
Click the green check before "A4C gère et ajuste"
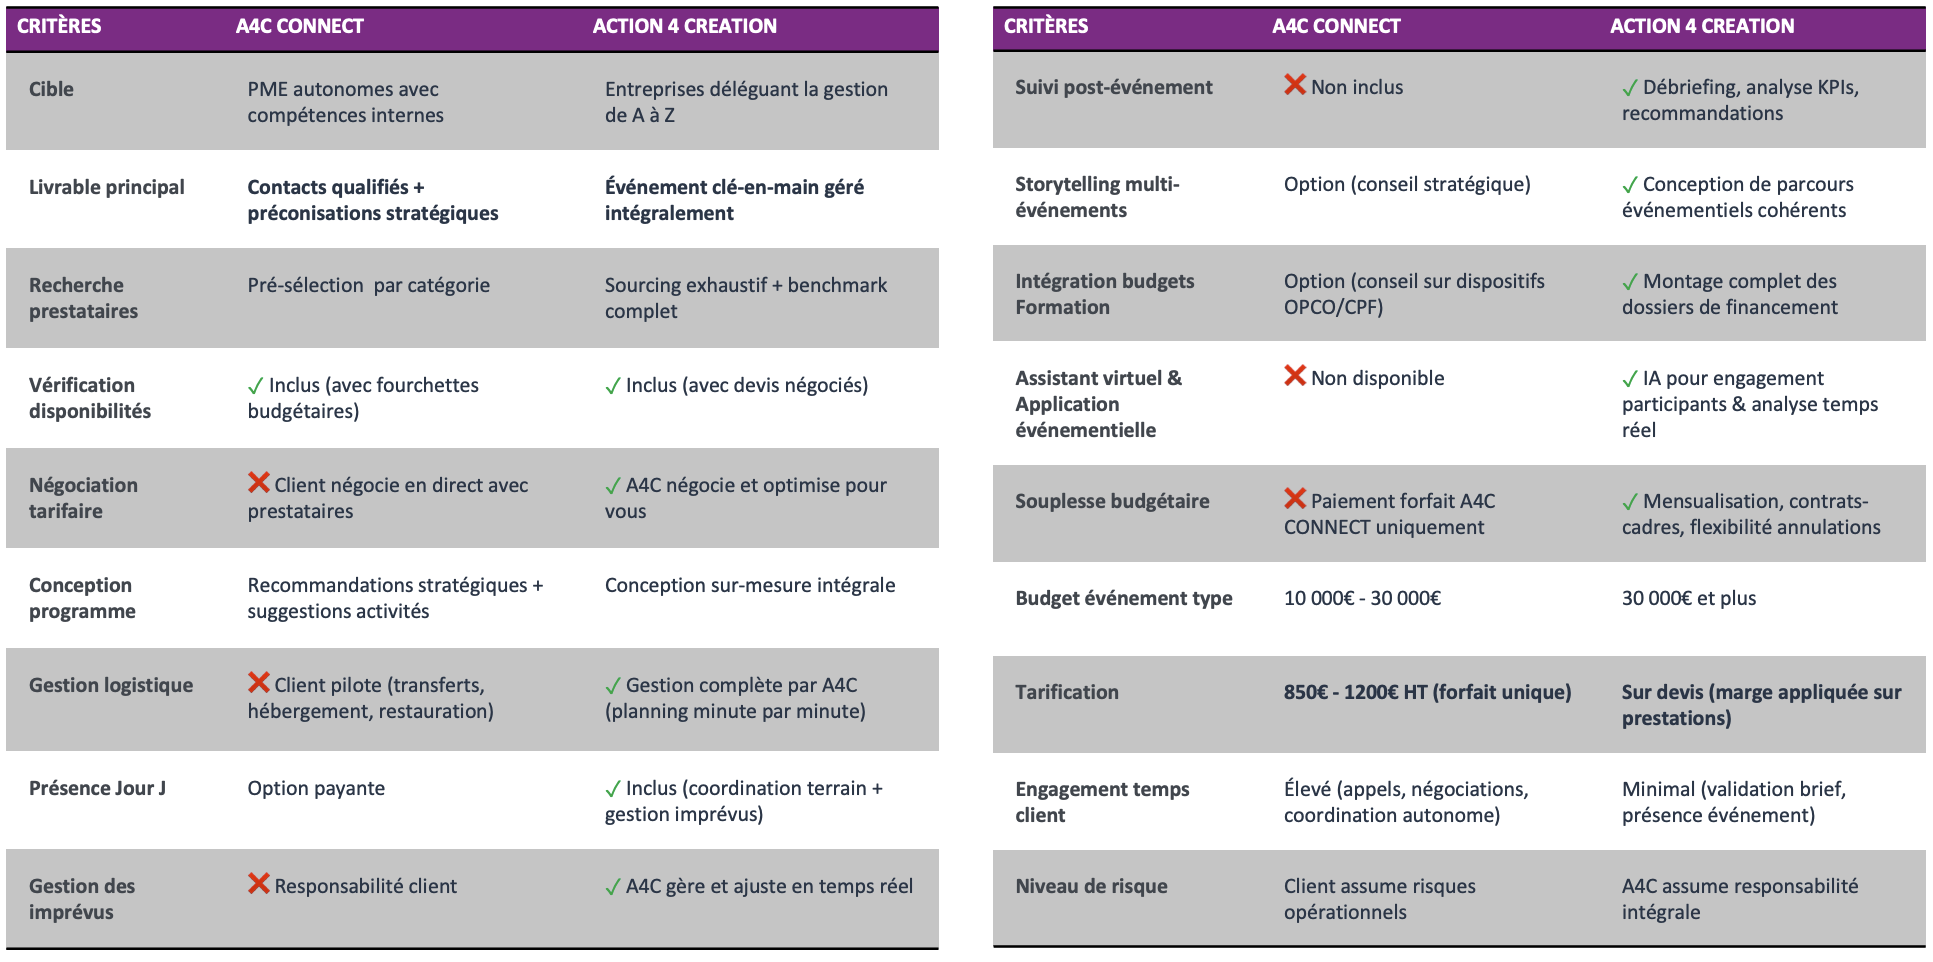click(x=613, y=887)
